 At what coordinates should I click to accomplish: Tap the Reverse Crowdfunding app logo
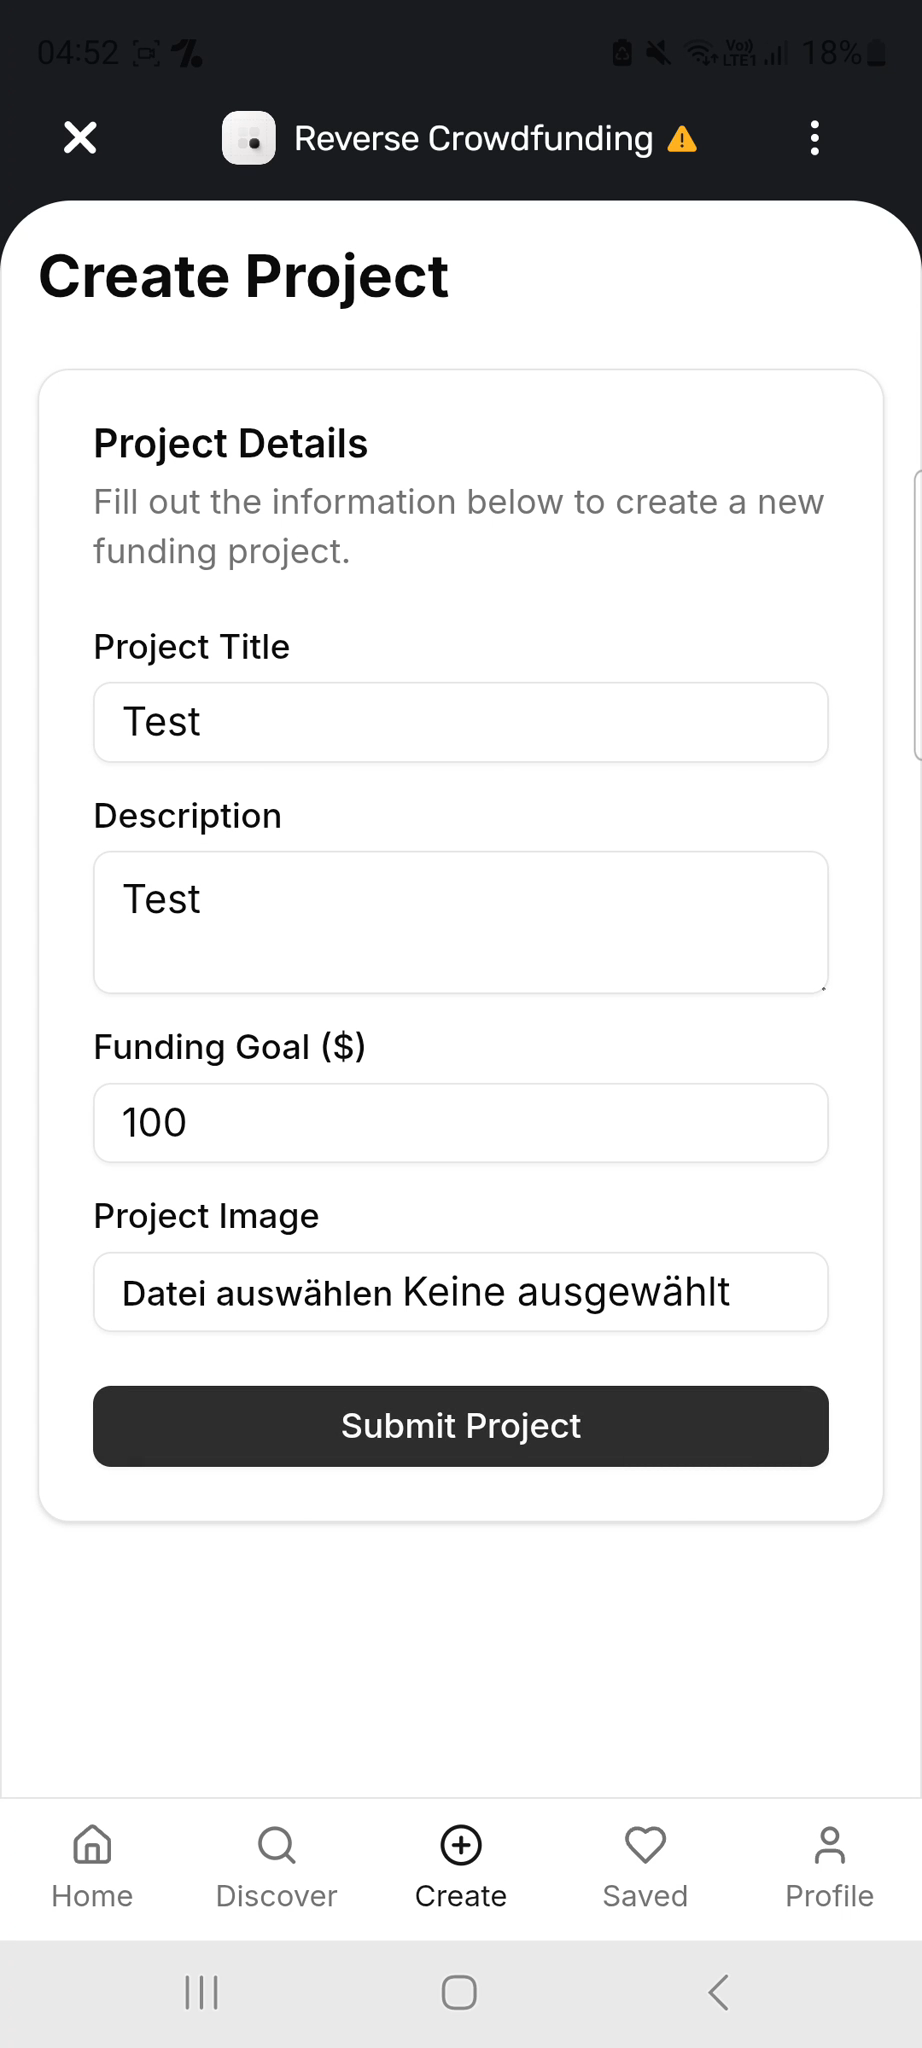click(249, 138)
